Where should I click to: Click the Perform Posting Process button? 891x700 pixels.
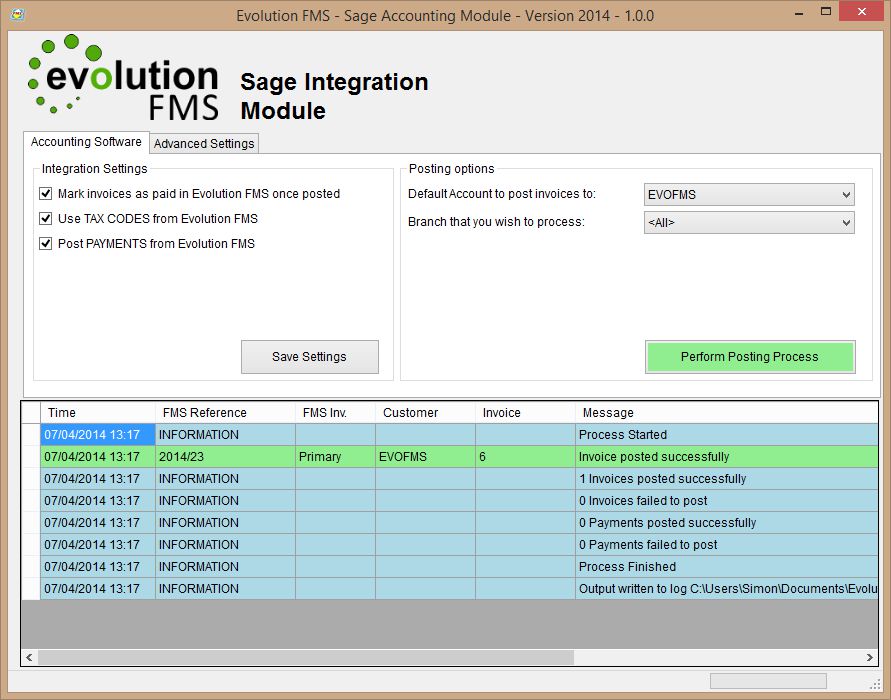750,357
